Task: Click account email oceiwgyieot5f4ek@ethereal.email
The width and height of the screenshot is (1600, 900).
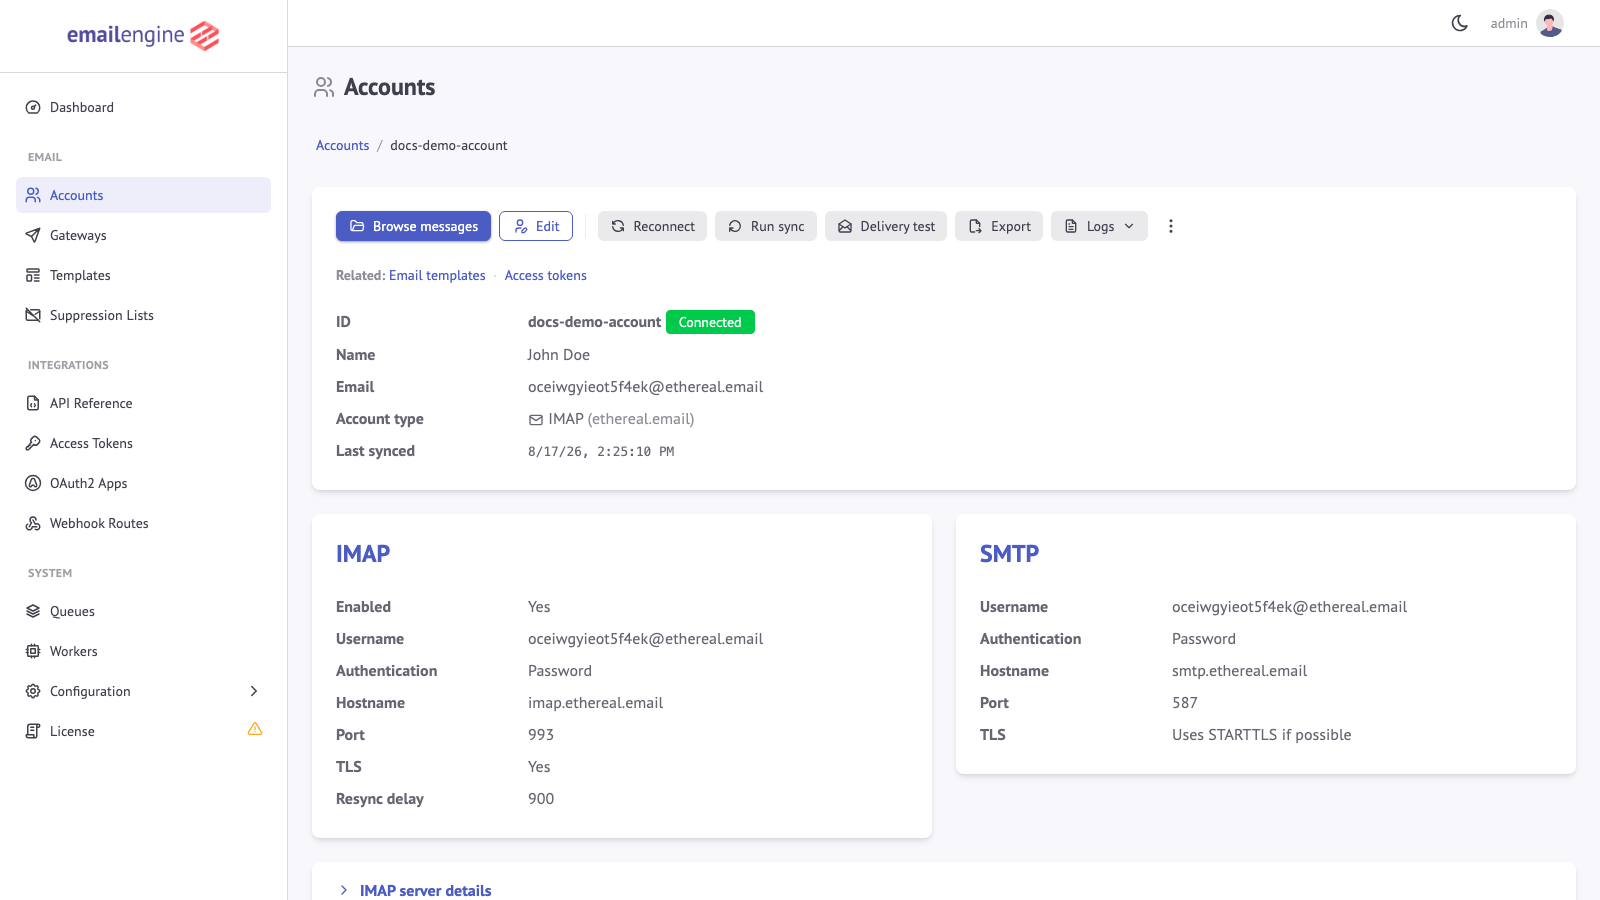Action: (x=645, y=387)
